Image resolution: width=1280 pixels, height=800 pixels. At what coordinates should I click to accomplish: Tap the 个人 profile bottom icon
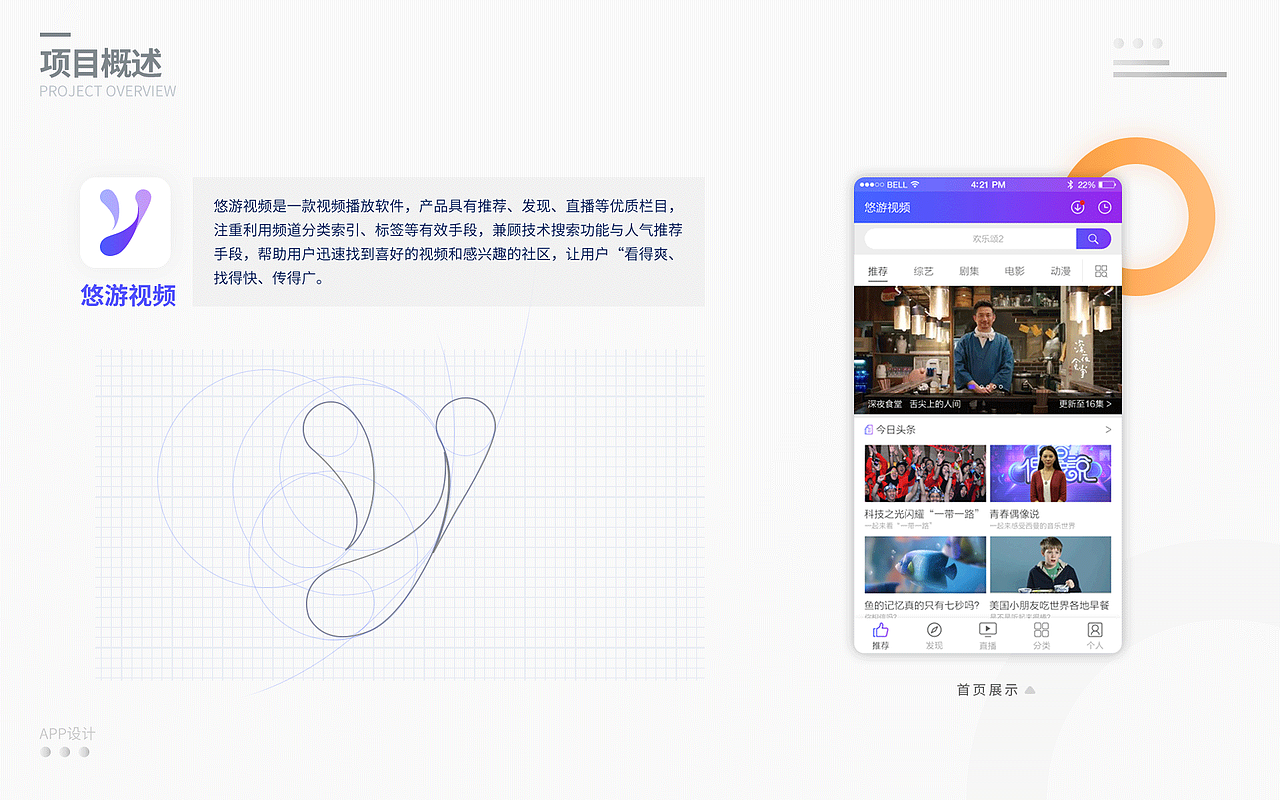[1095, 630]
